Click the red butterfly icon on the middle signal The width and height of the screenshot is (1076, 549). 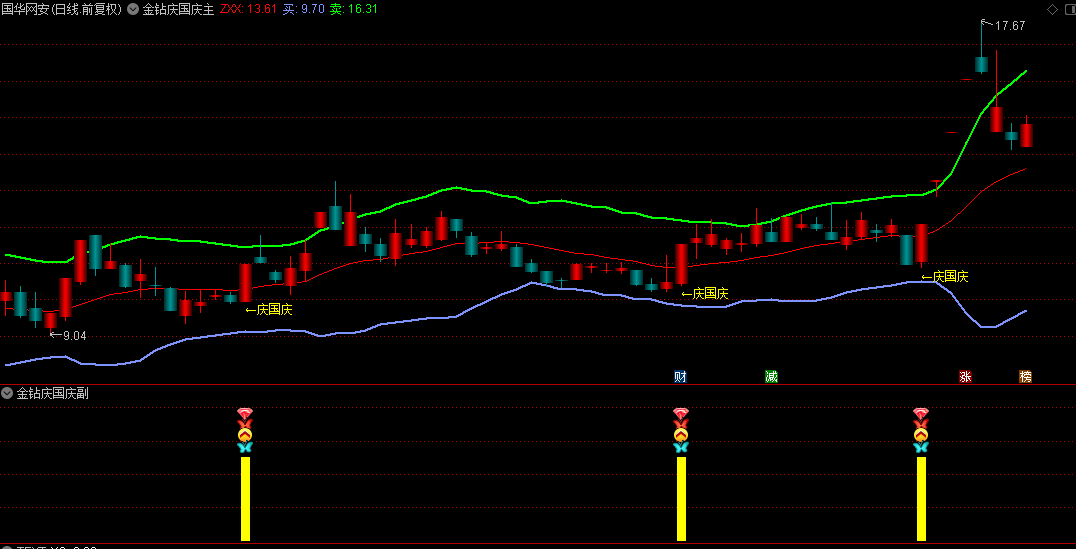[681, 423]
